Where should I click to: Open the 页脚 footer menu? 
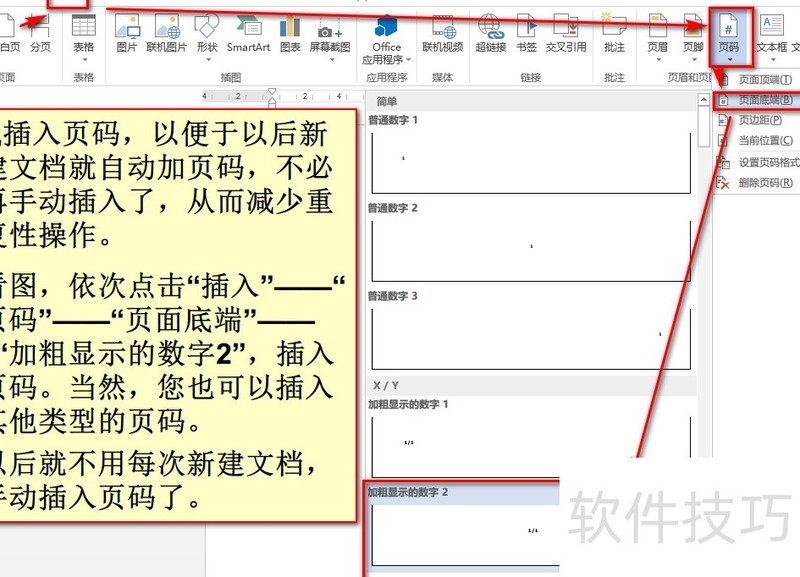[693, 37]
